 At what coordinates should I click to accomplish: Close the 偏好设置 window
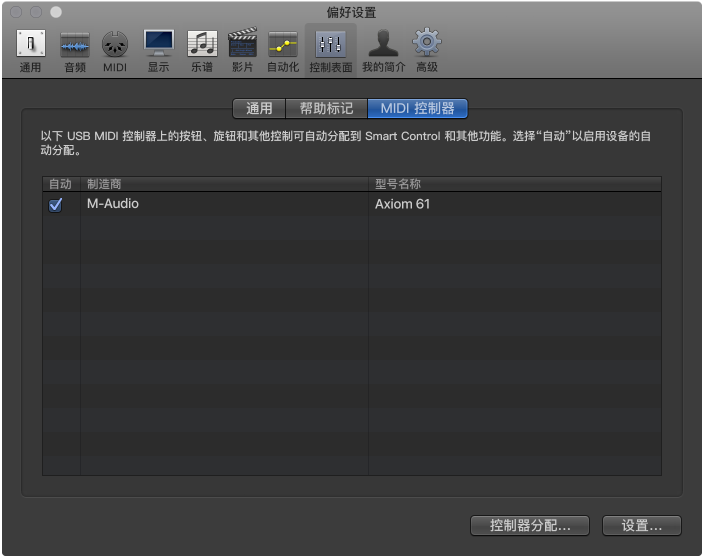click(x=16, y=12)
